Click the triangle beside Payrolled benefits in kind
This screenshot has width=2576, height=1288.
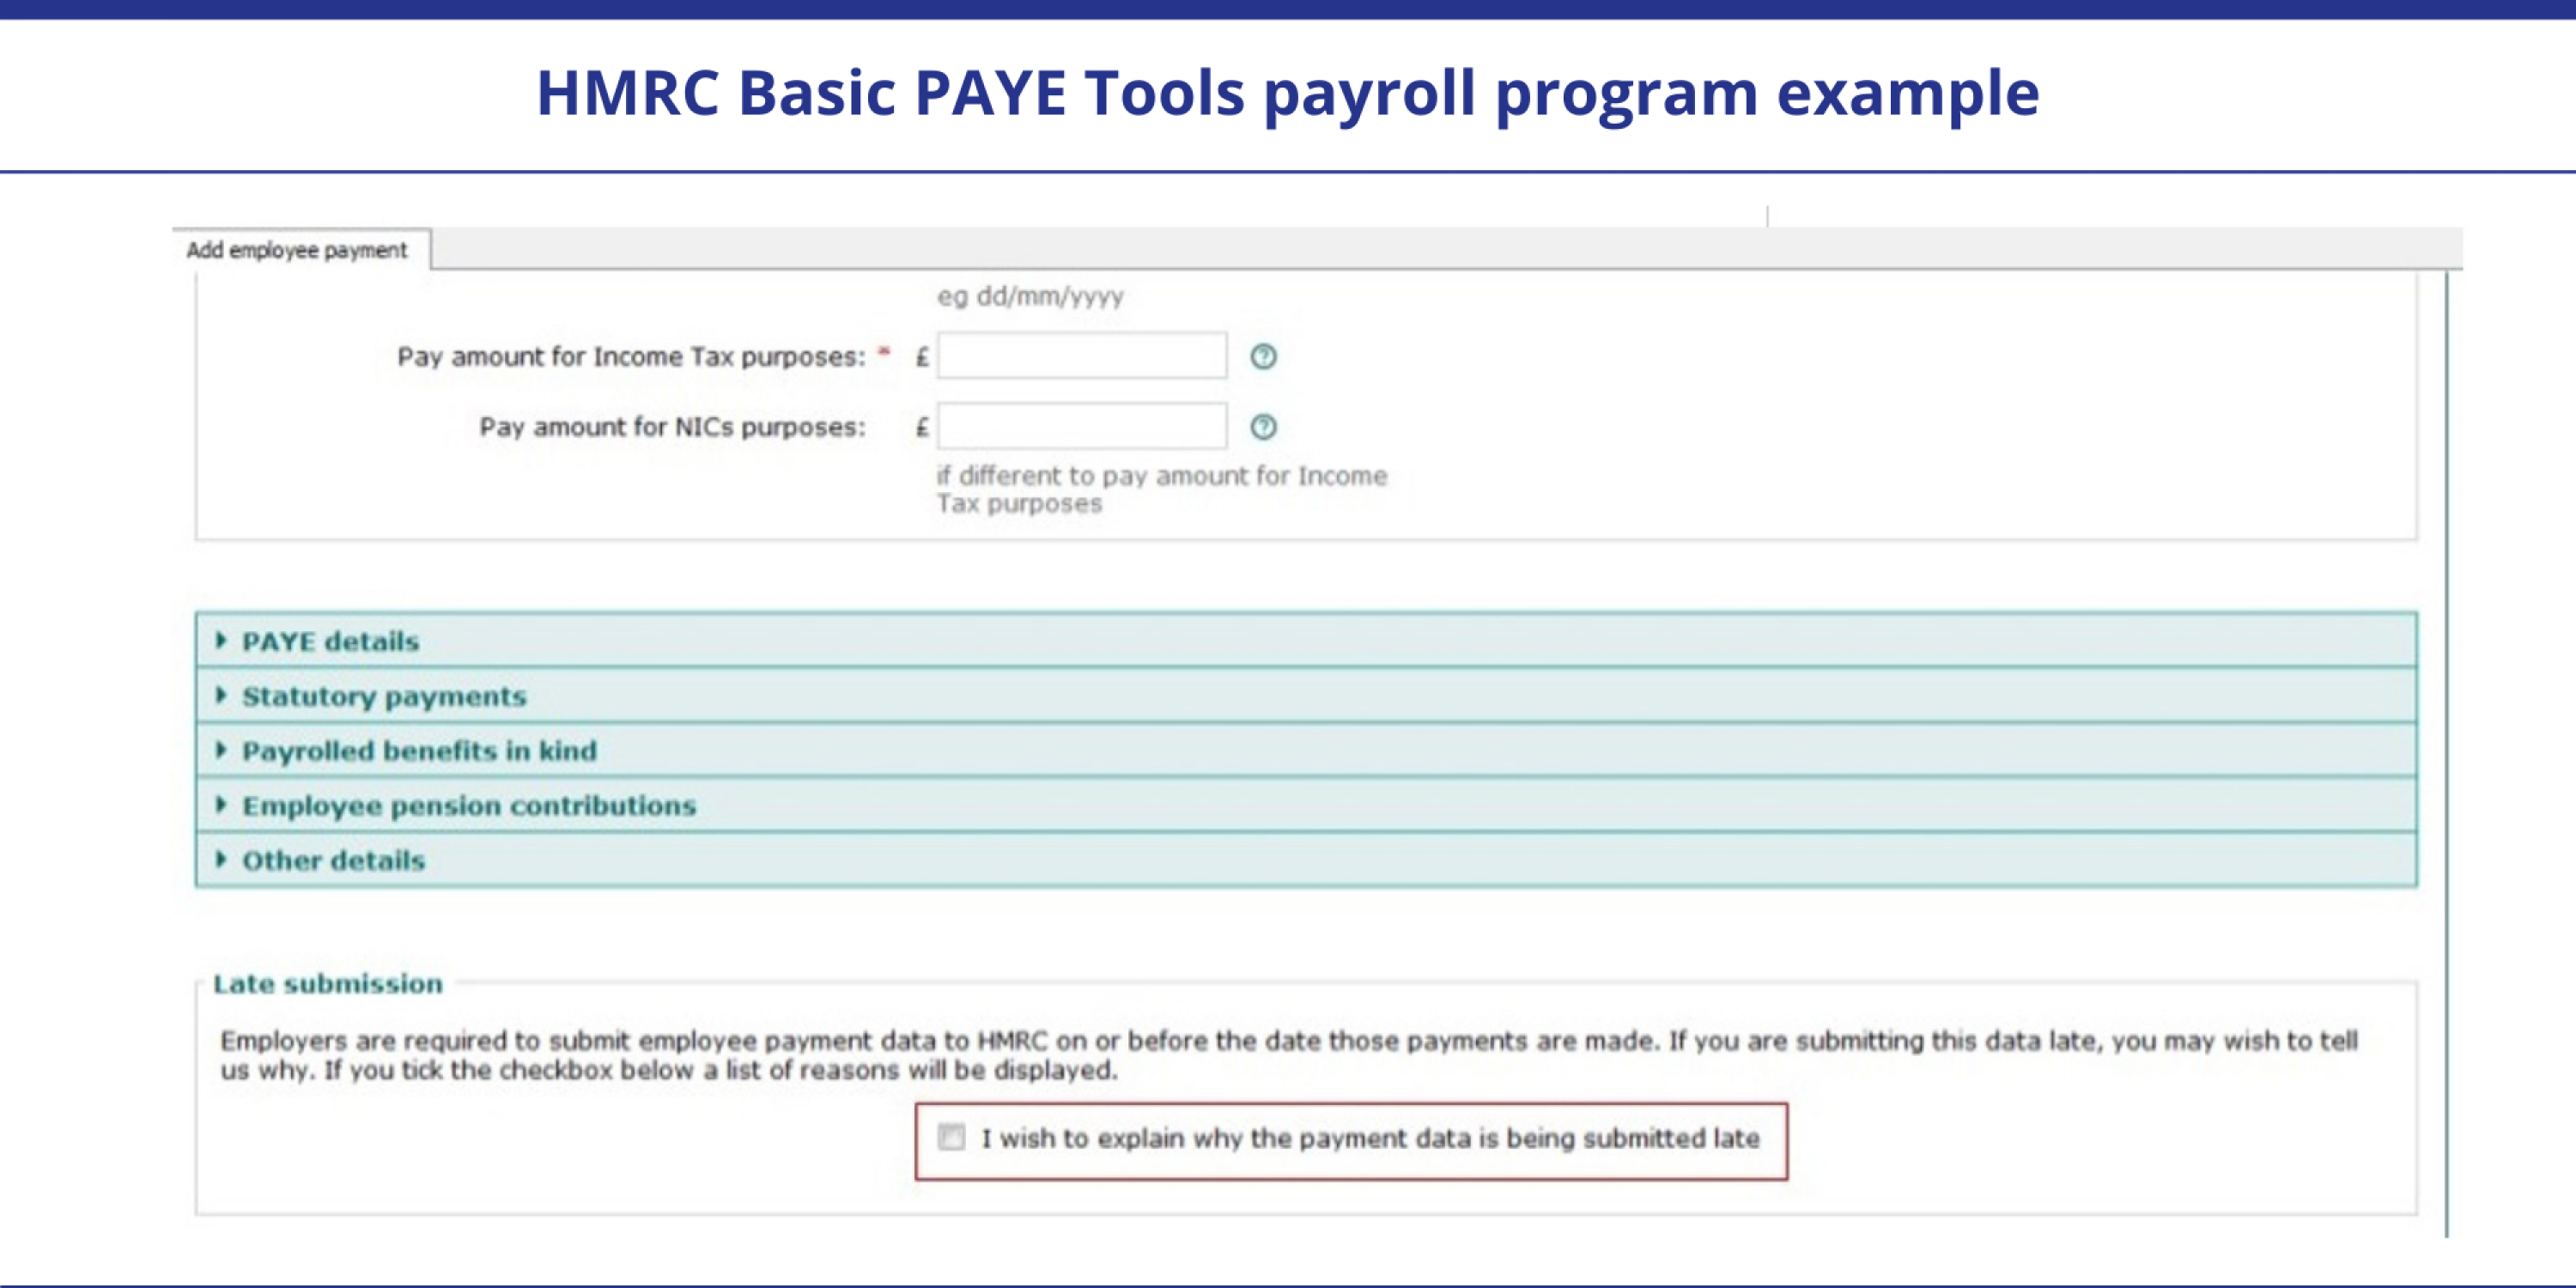(x=222, y=750)
